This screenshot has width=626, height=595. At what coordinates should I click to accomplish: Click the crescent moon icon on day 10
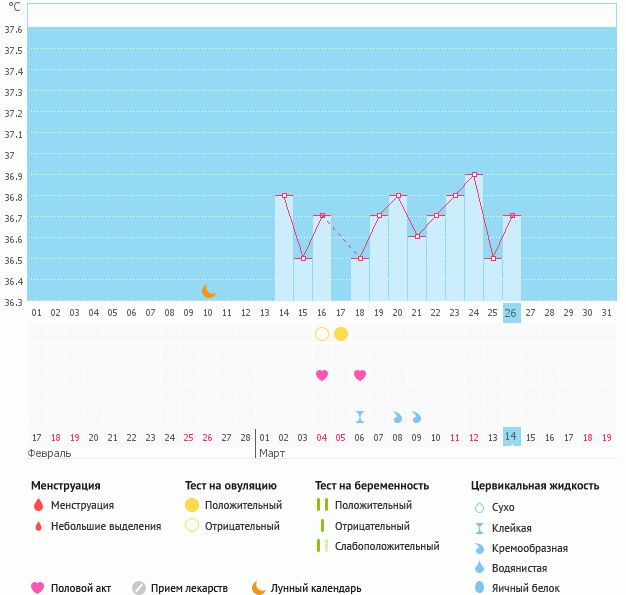[209, 291]
